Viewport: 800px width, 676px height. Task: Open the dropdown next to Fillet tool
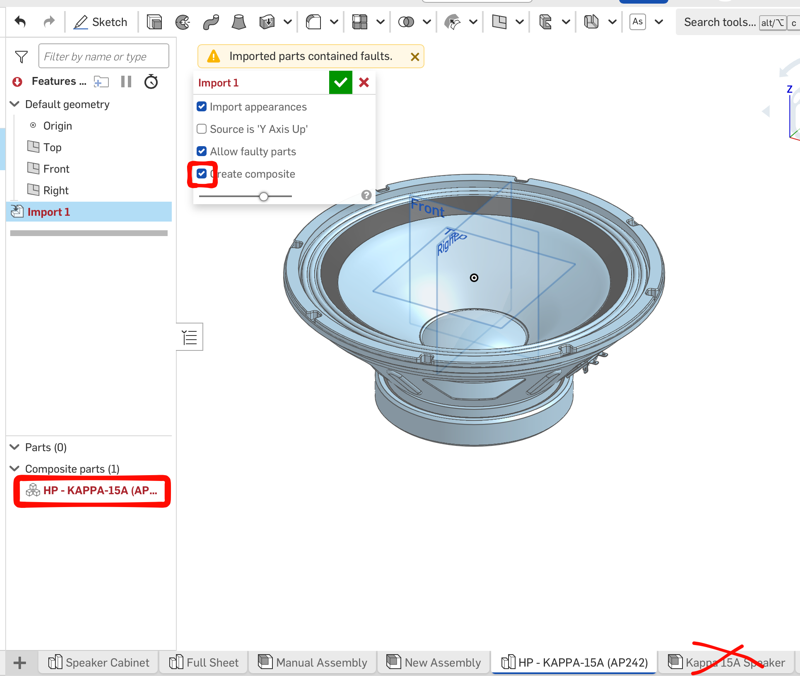[334, 22]
